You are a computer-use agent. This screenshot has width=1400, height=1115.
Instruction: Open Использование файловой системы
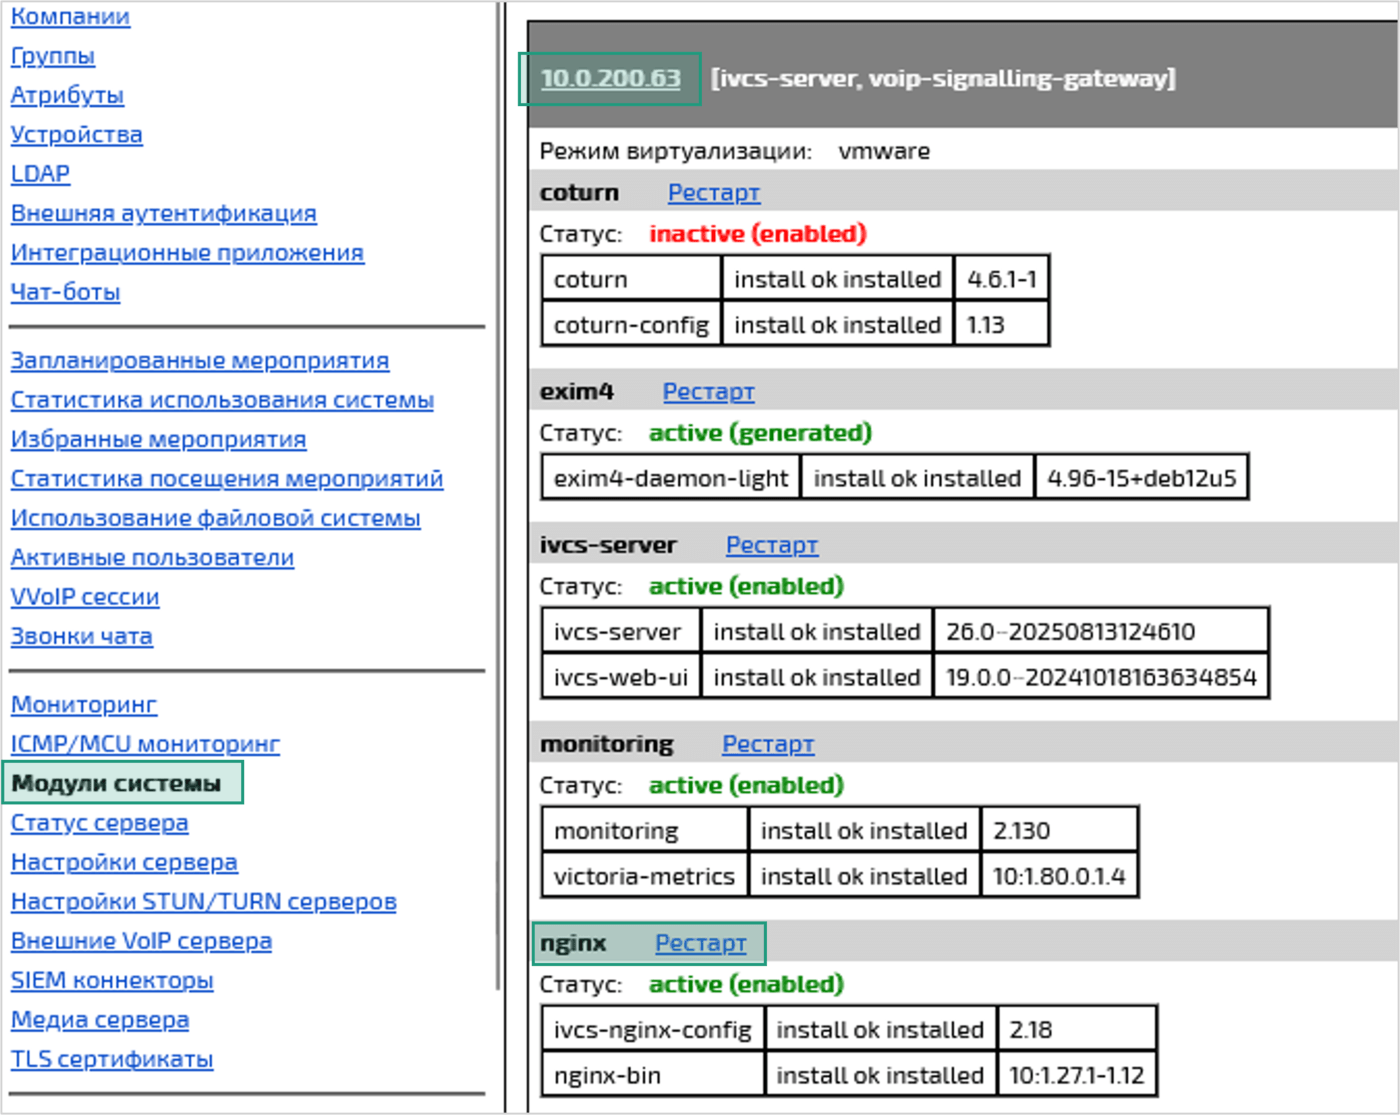215,518
